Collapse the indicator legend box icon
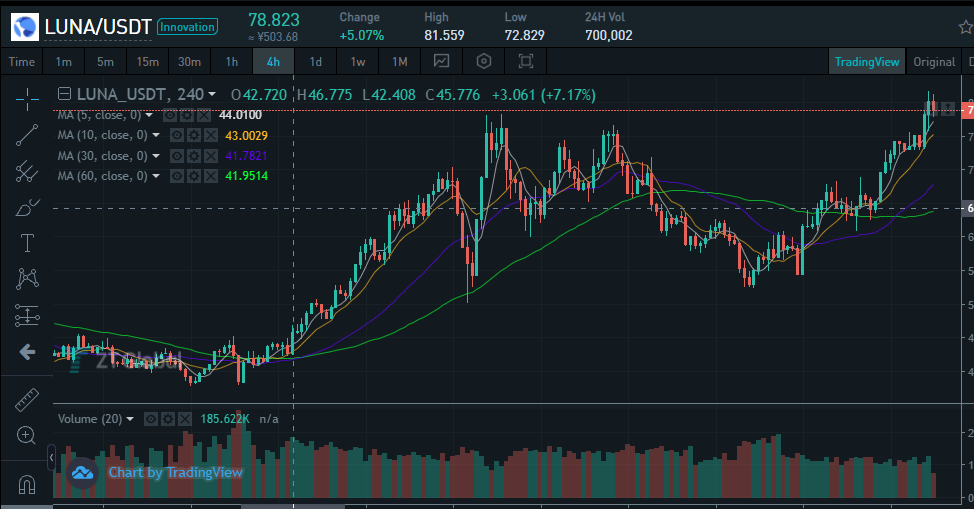 64,94
